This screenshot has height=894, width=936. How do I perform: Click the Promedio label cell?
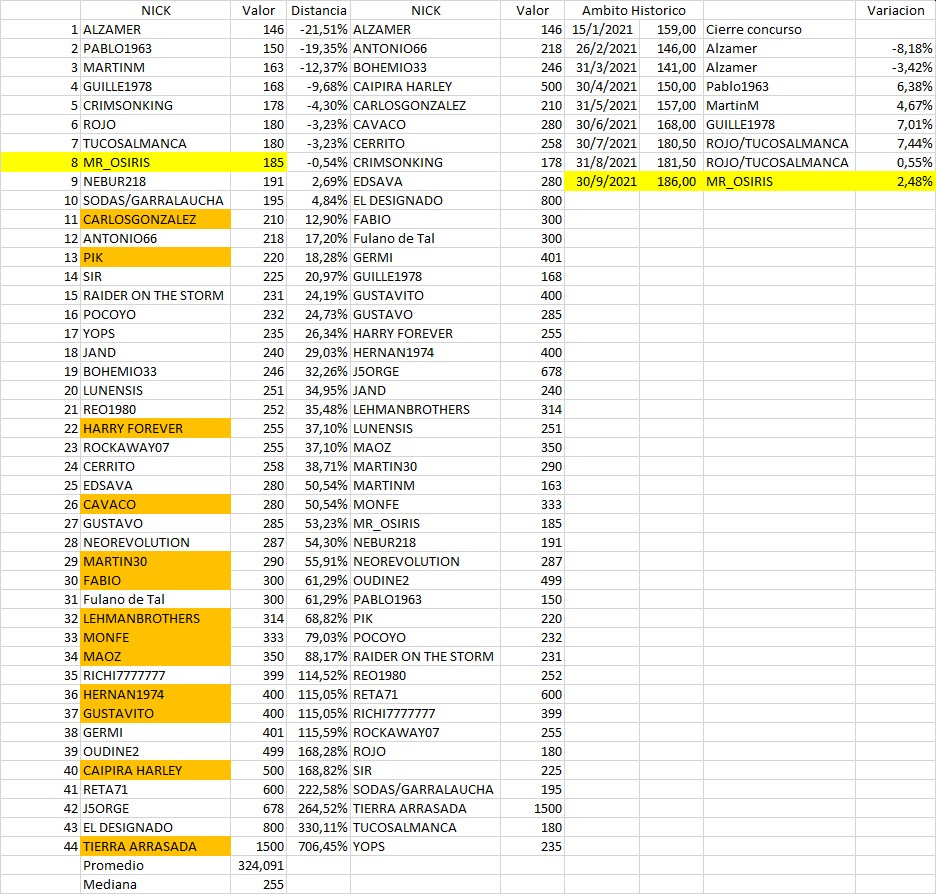coord(113,865)
